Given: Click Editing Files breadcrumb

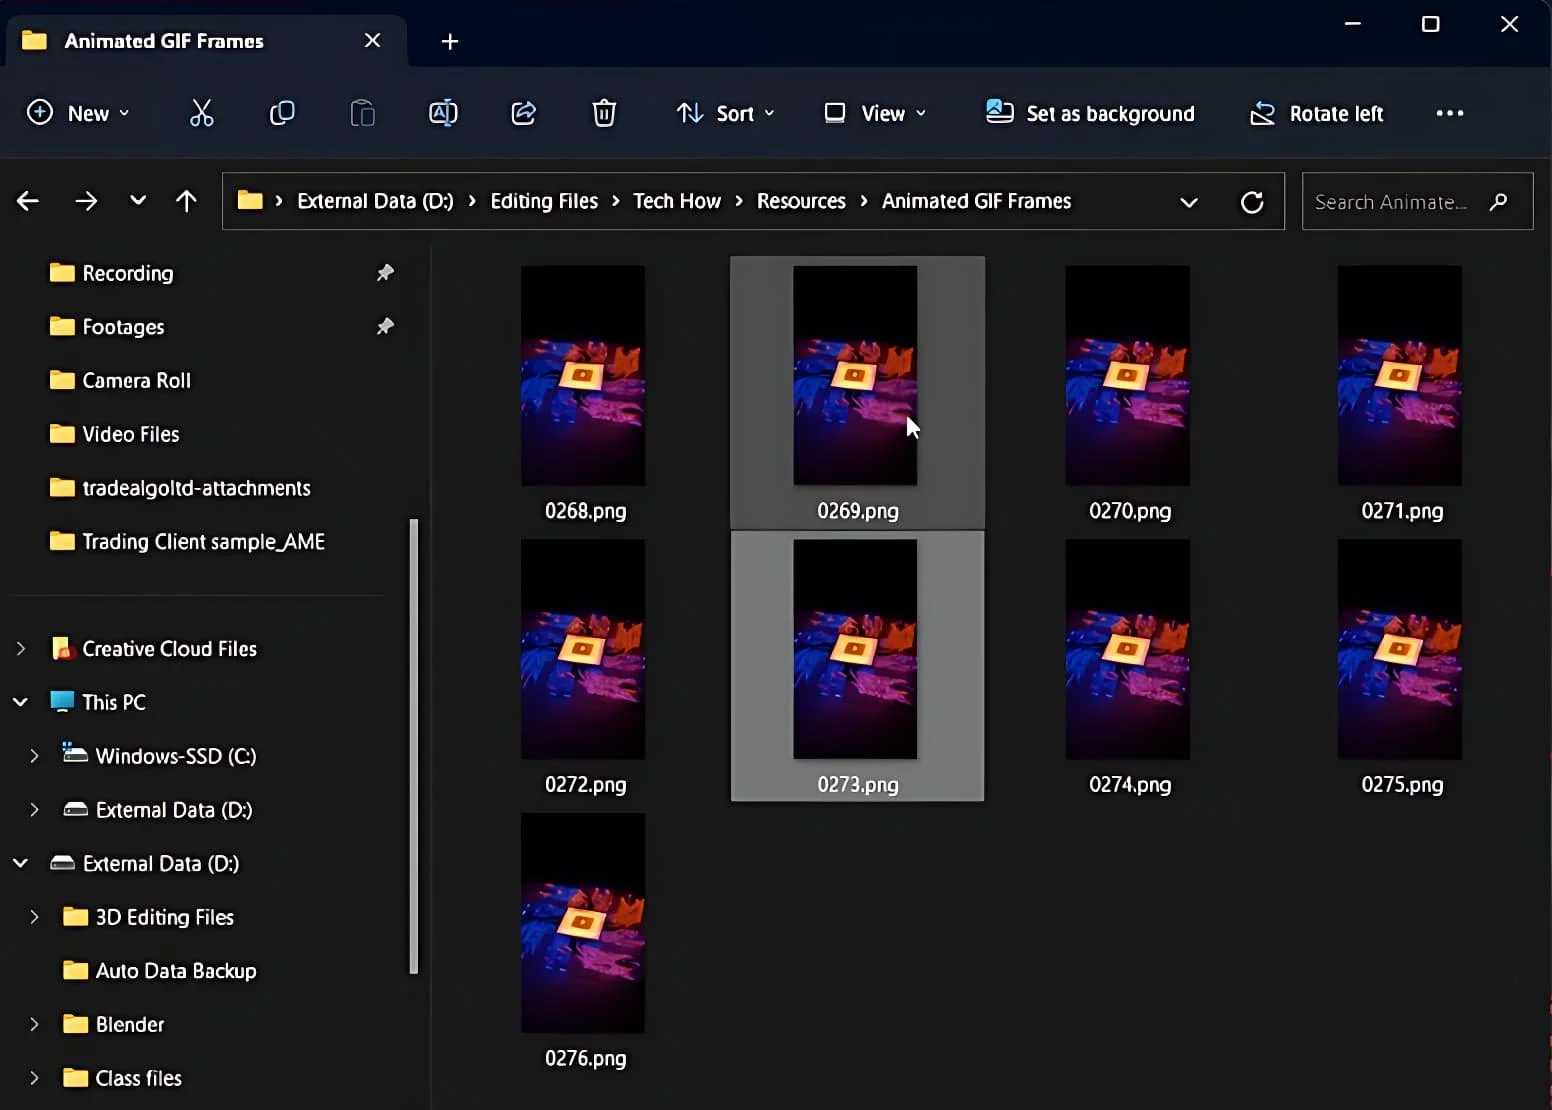Looking at the screenshot, I should 544,201.
